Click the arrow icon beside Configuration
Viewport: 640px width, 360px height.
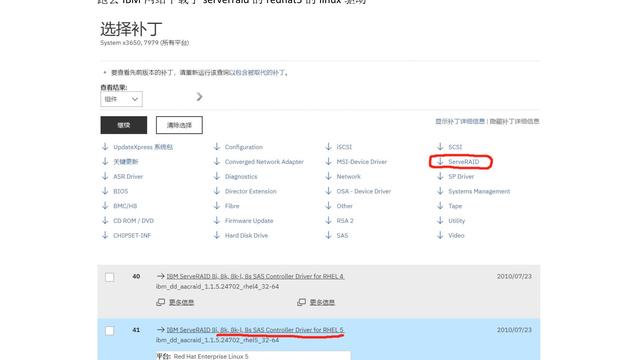point(217,147)
